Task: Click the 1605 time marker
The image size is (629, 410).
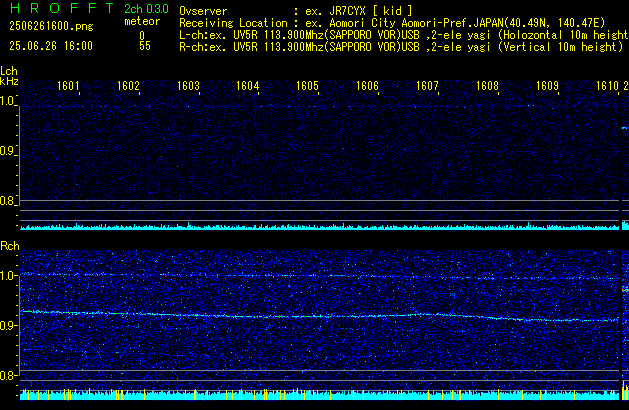Action: [307, 86]
